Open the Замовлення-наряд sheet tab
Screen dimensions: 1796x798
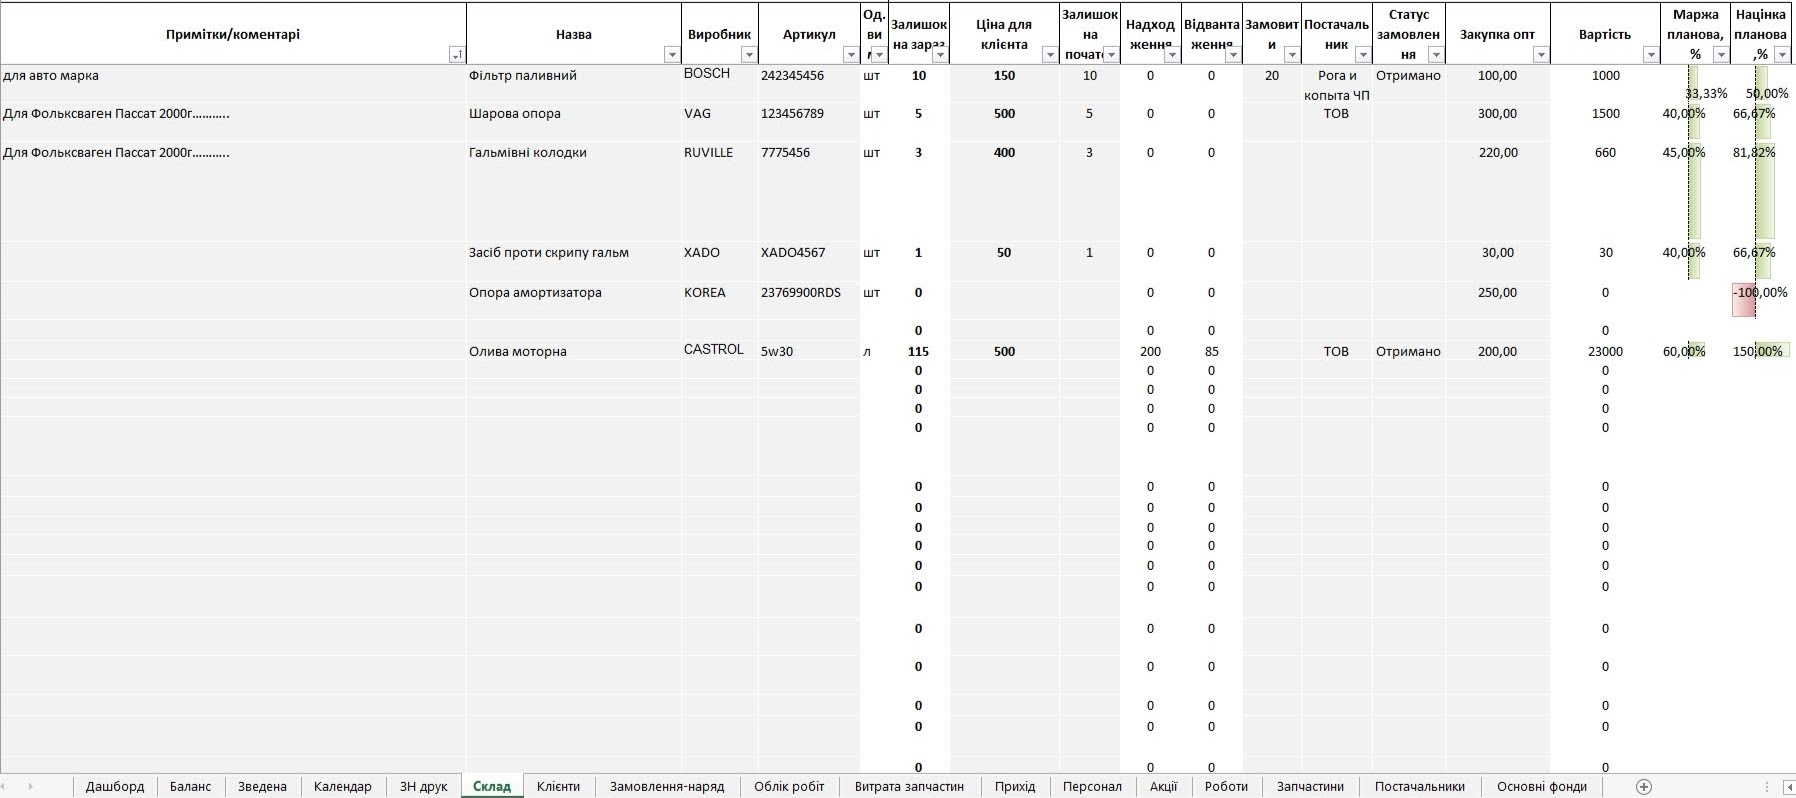tap(666, 787)
